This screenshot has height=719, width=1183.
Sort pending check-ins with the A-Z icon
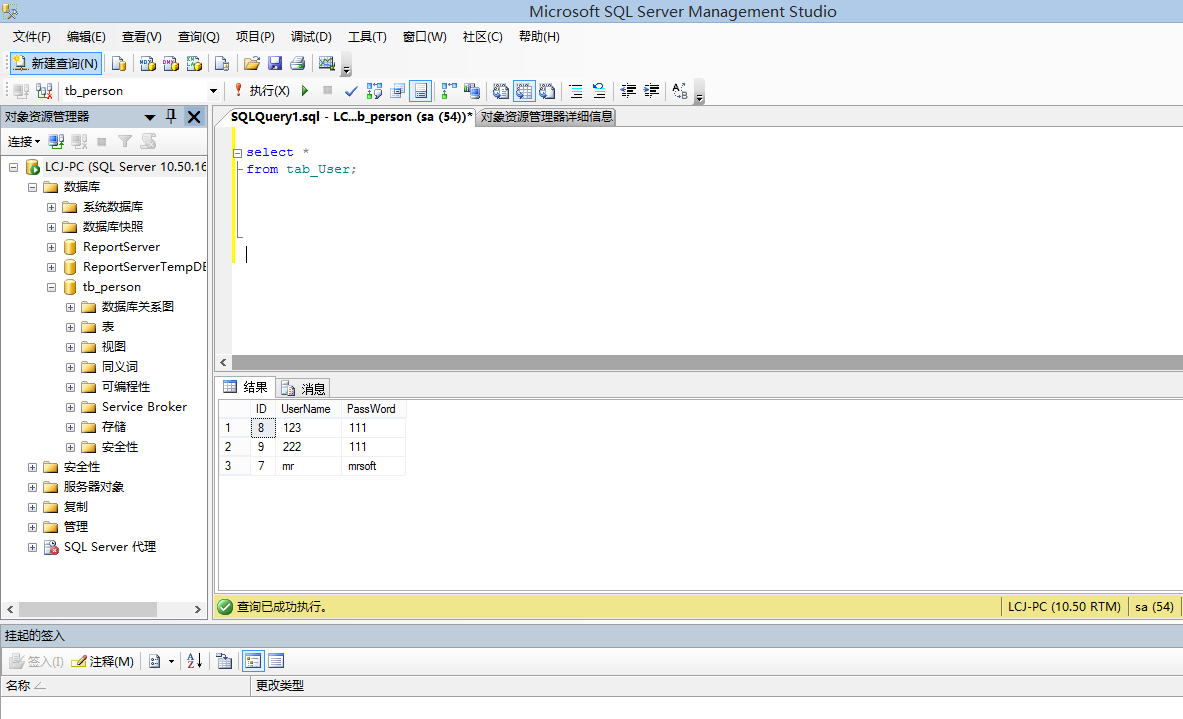coord(194,661)
